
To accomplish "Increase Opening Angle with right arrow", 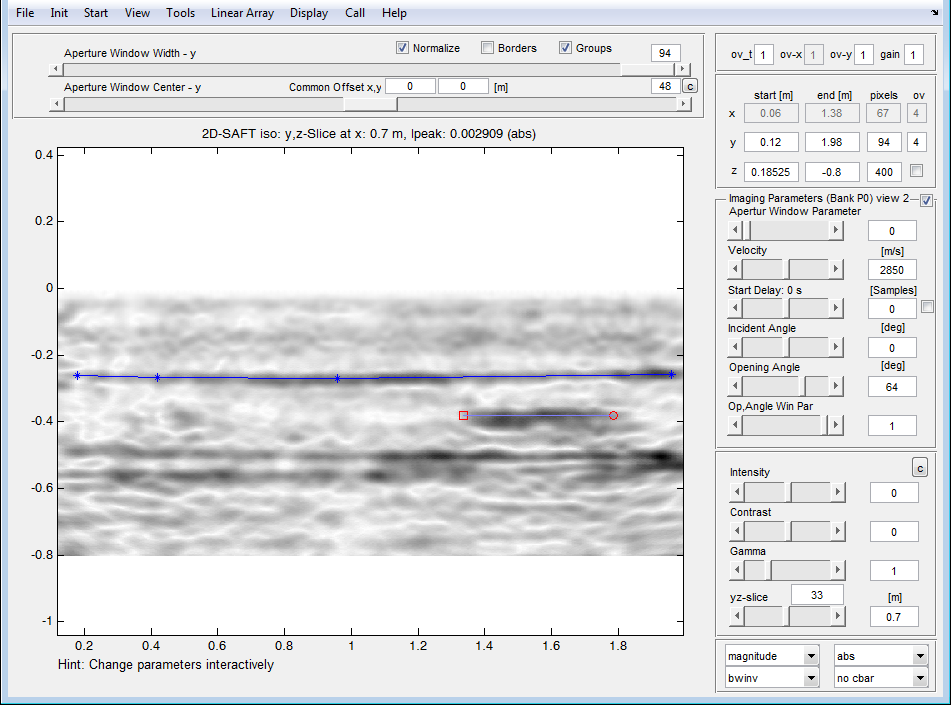I will click(x=836, y=386).
